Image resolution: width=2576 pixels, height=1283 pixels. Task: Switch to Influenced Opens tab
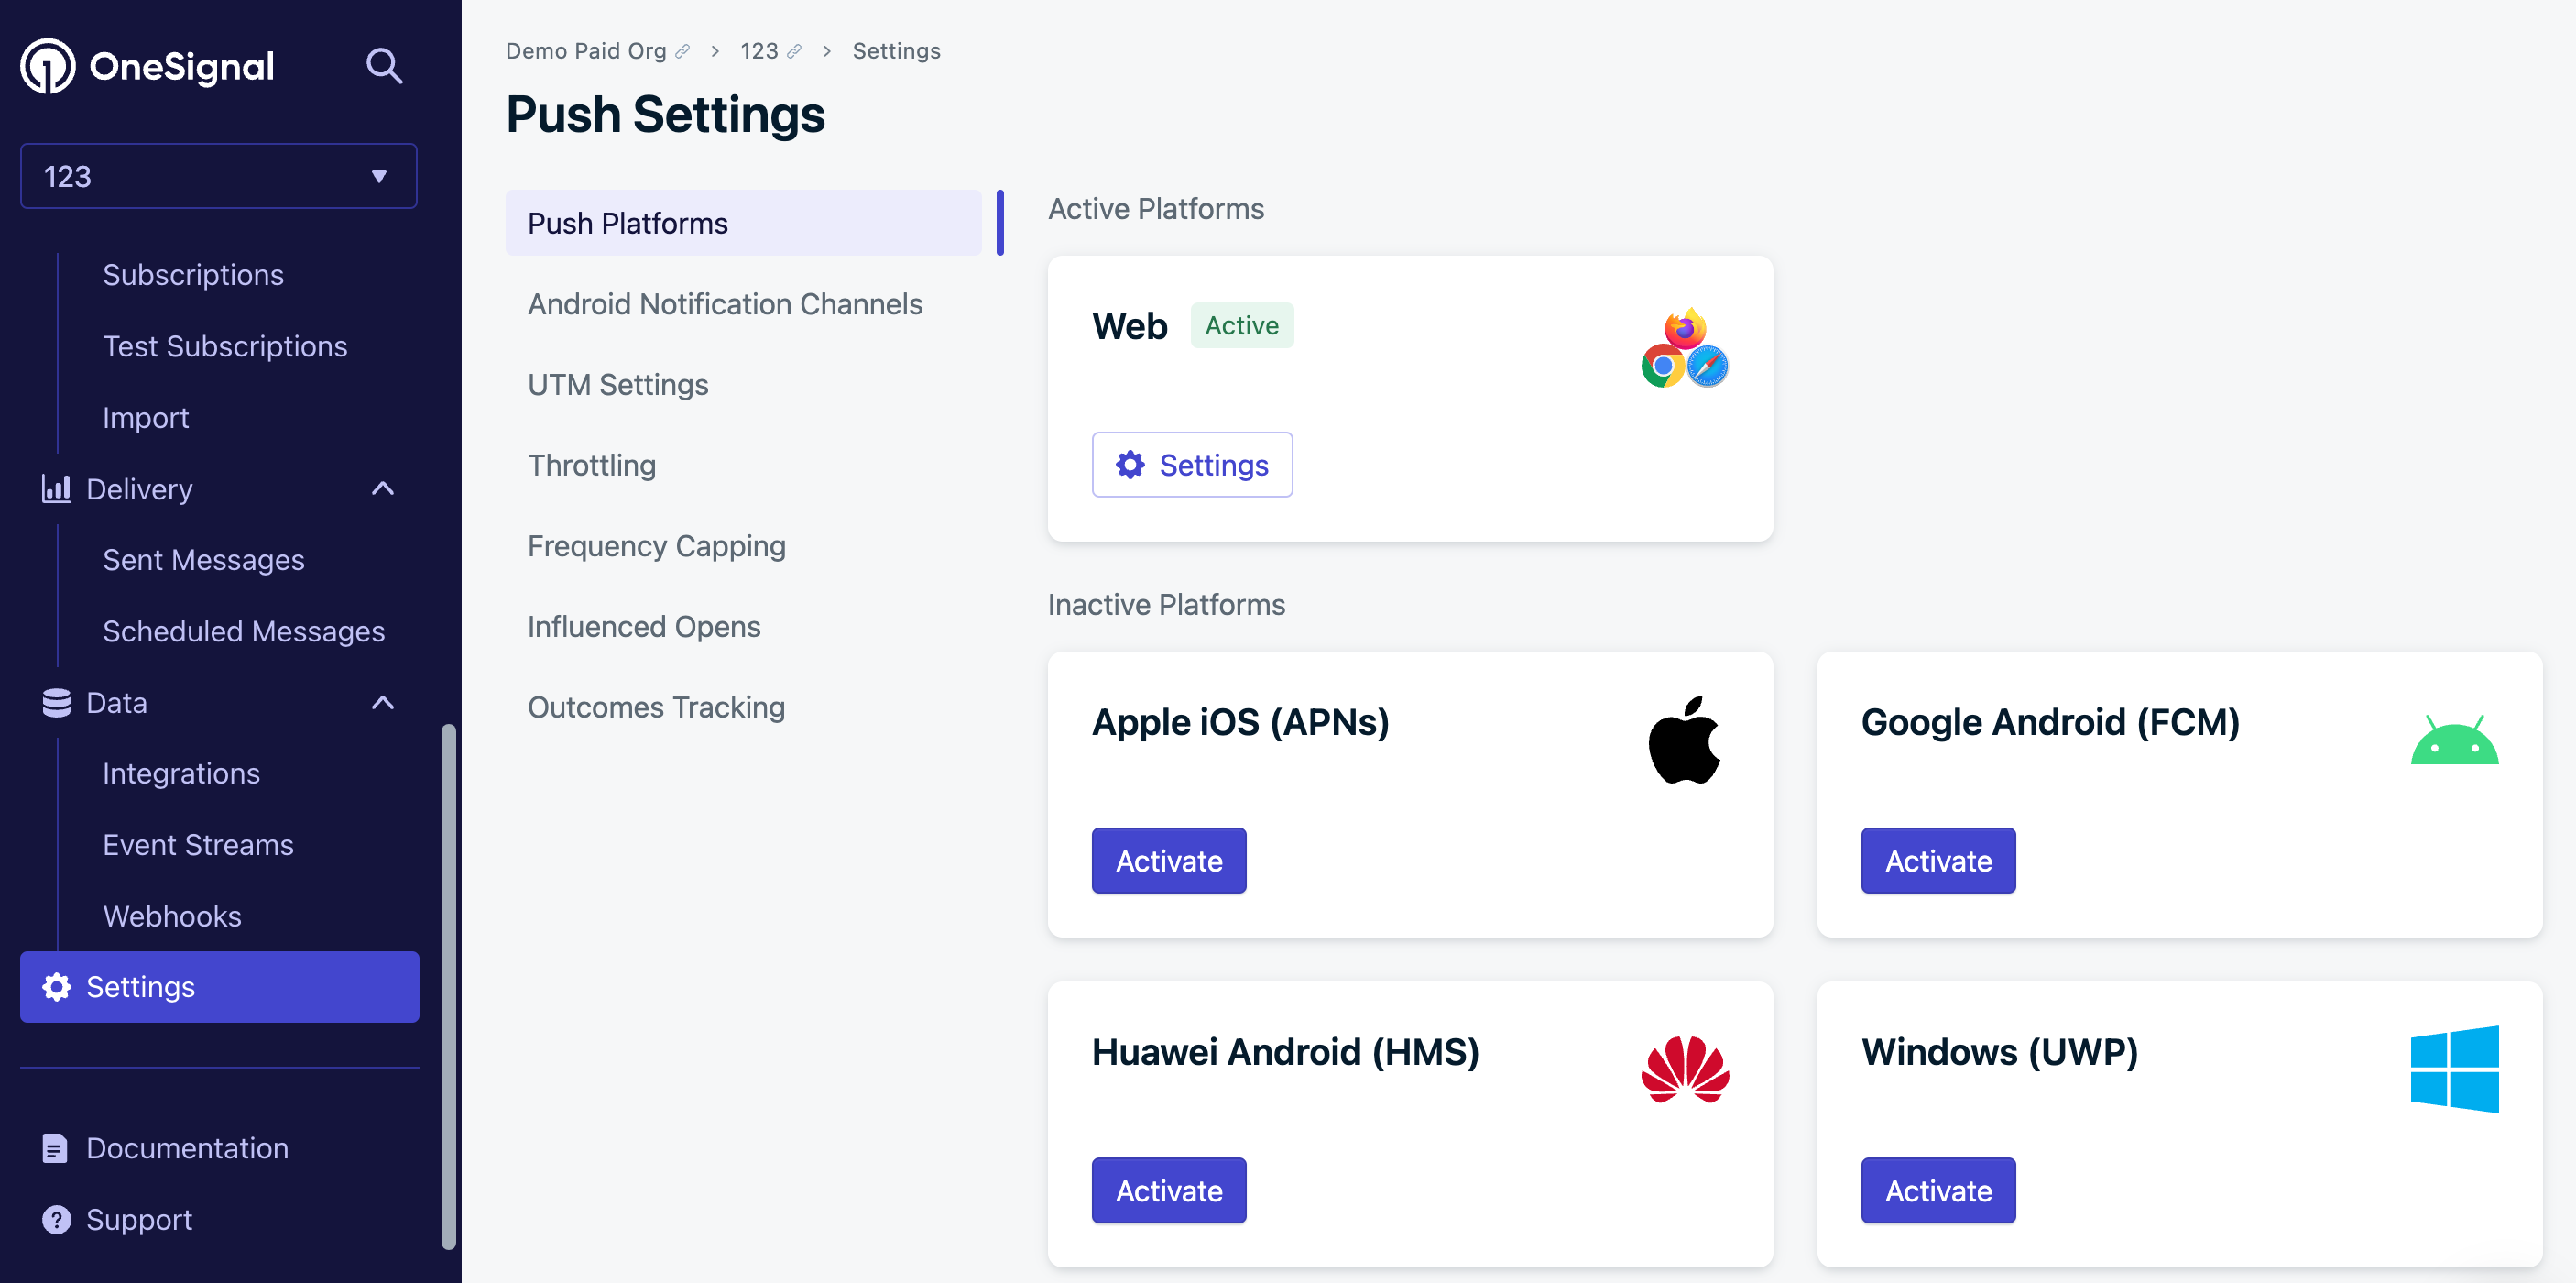[644, 626]
